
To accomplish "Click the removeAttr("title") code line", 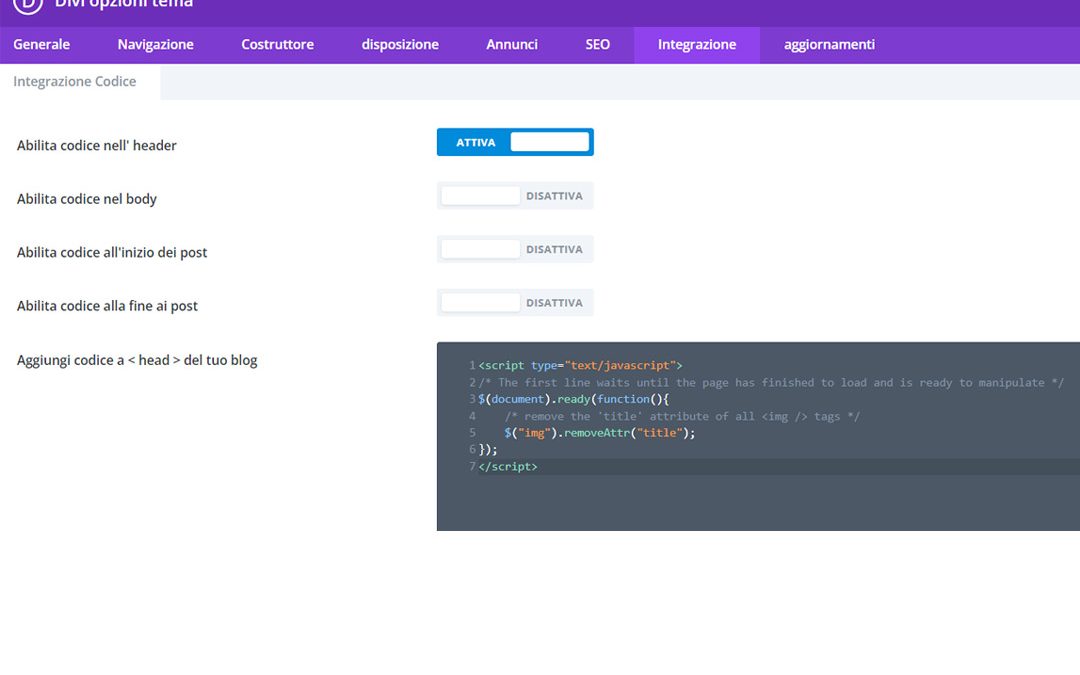I will [x=600, y=433].
